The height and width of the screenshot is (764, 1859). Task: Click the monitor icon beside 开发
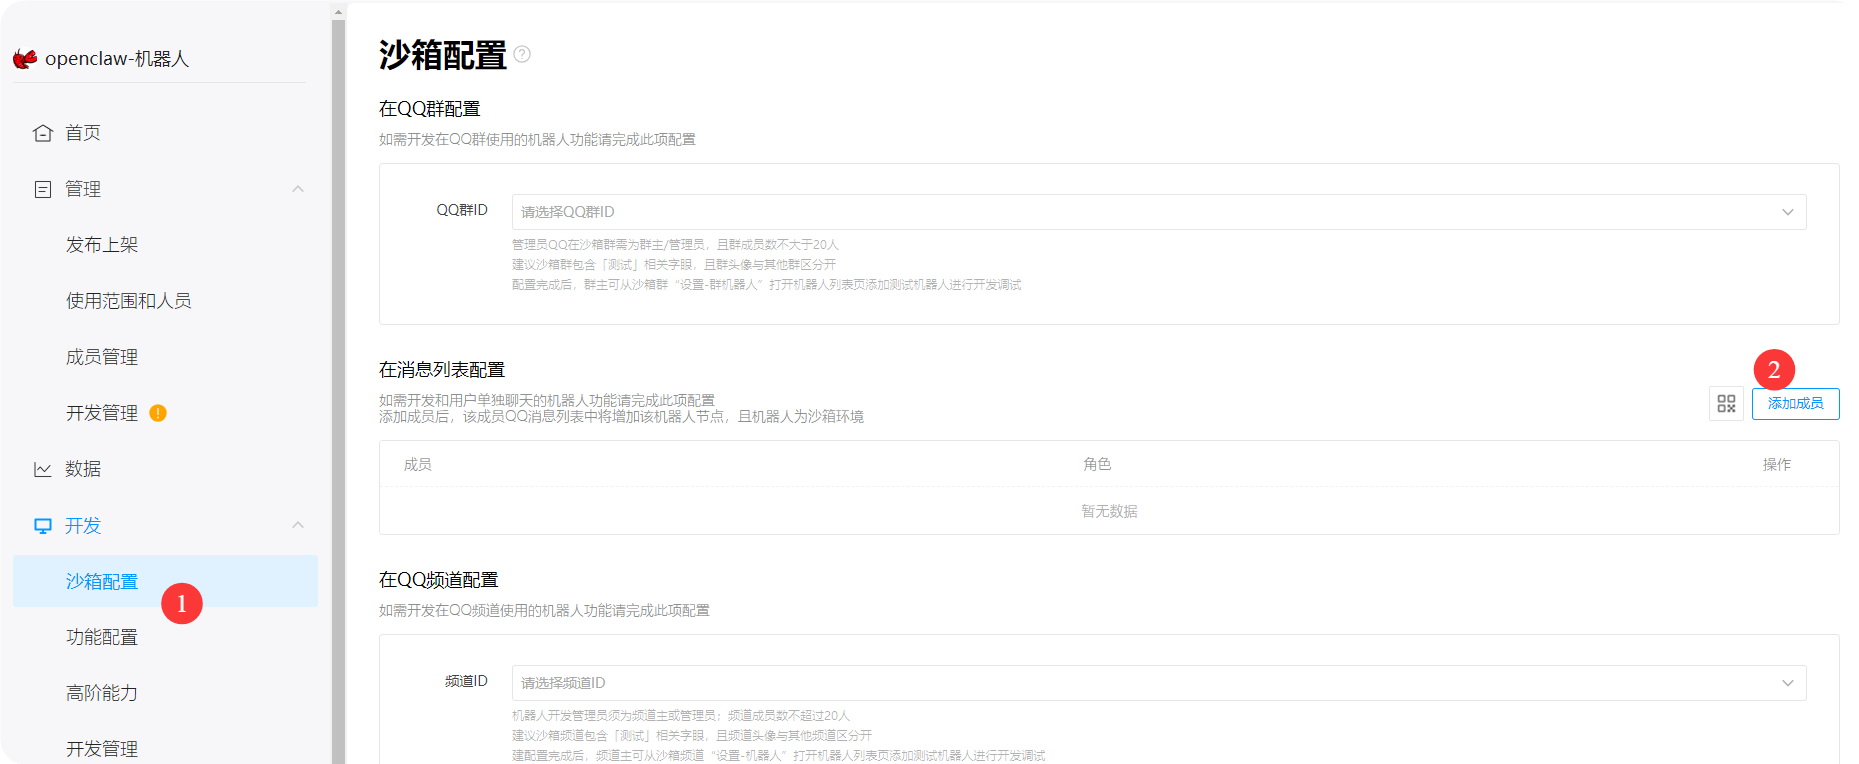tap(42, 526)
